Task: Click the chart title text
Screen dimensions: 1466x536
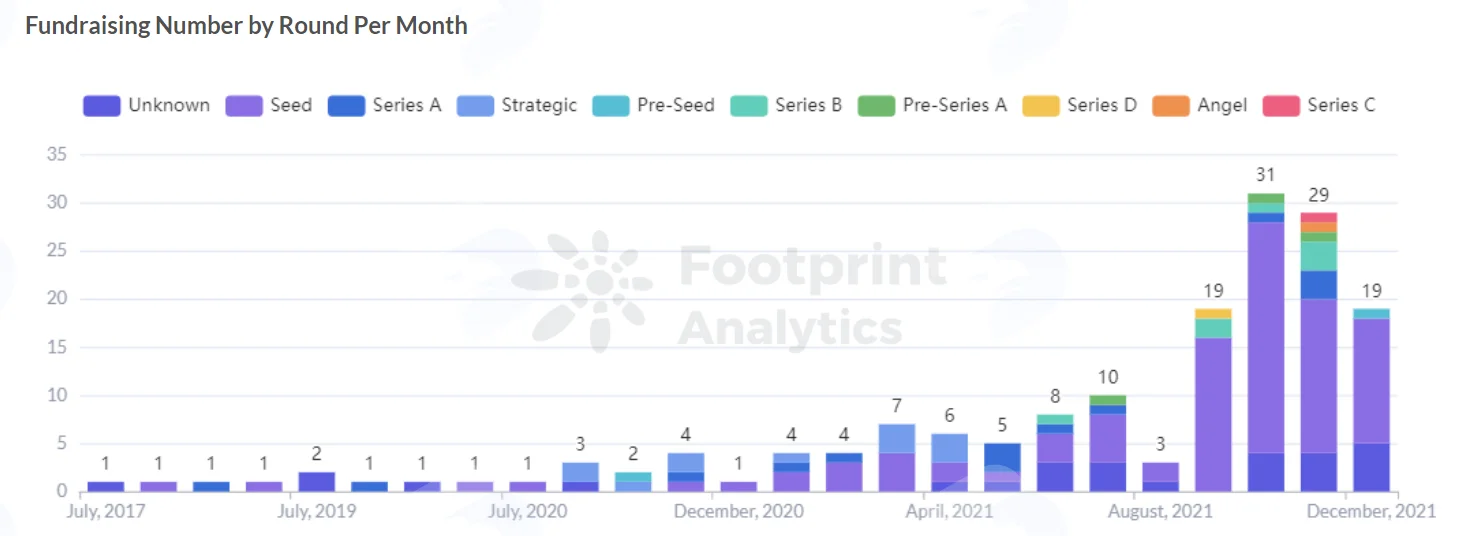Action: [246, 26]
